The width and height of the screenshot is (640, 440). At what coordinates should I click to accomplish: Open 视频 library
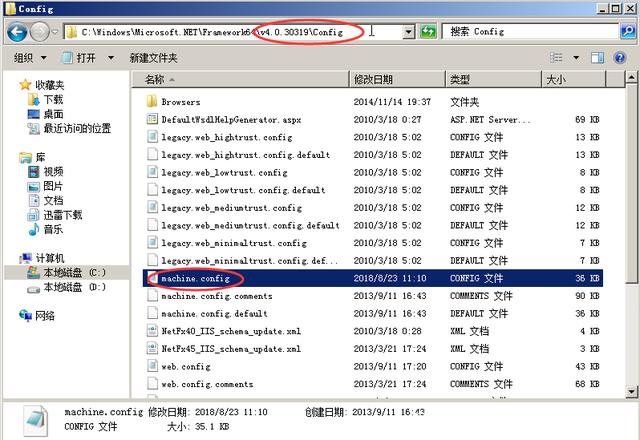[45, 171]
